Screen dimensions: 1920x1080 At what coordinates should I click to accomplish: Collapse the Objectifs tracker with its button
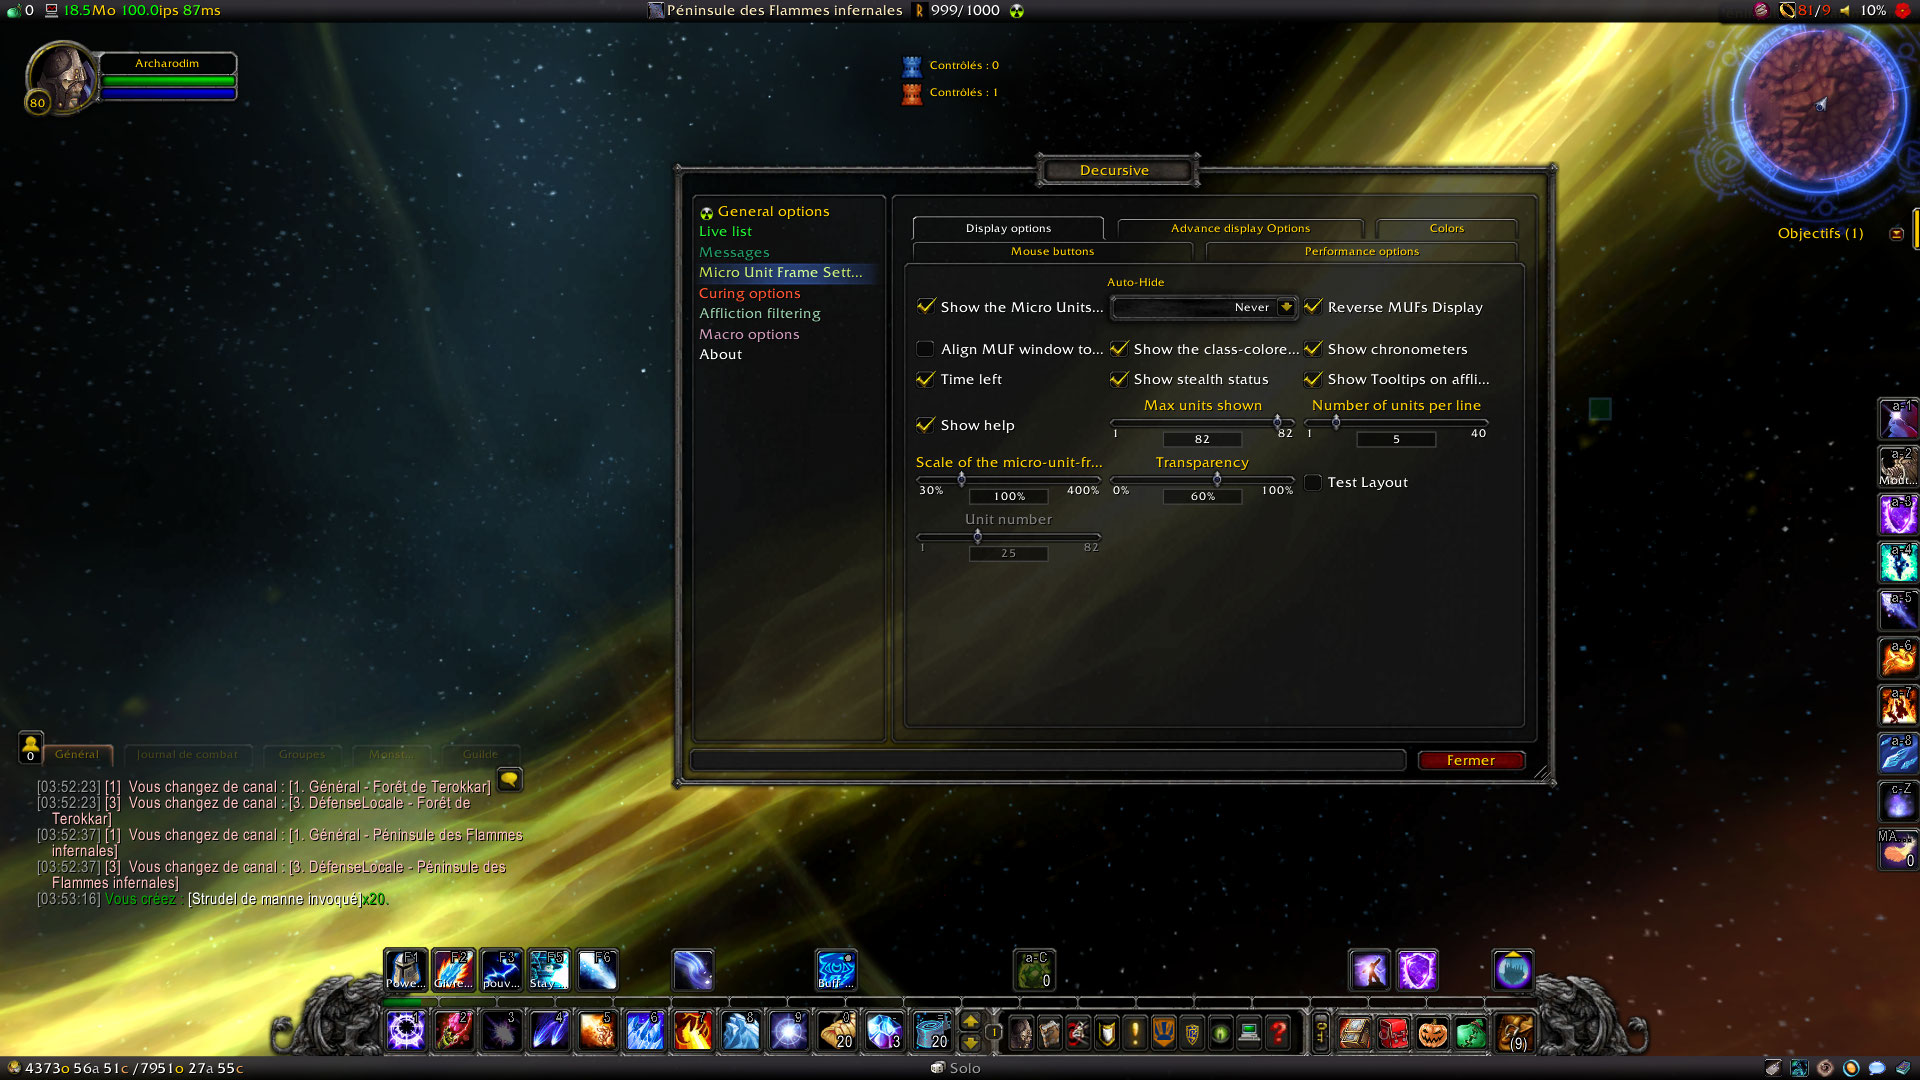pyautogui.click(x=1896, y=234)
